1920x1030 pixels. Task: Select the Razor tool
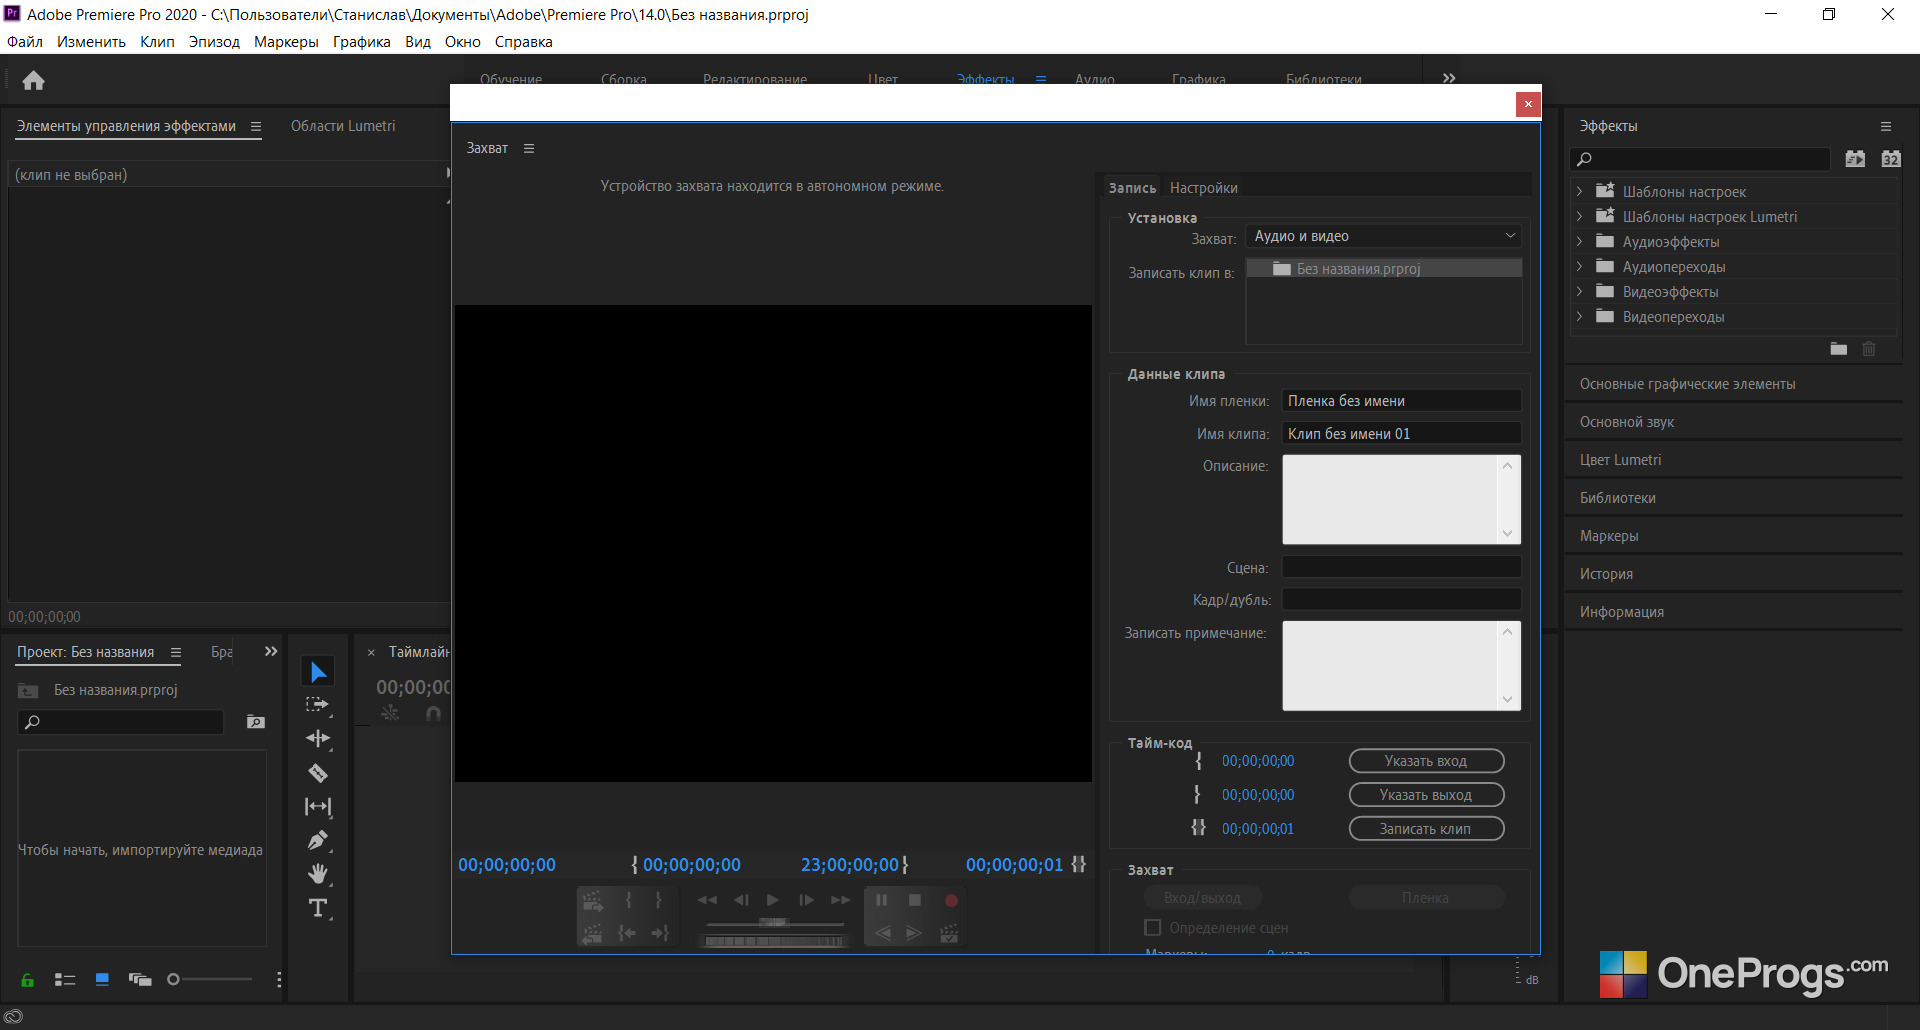[318, 773]
